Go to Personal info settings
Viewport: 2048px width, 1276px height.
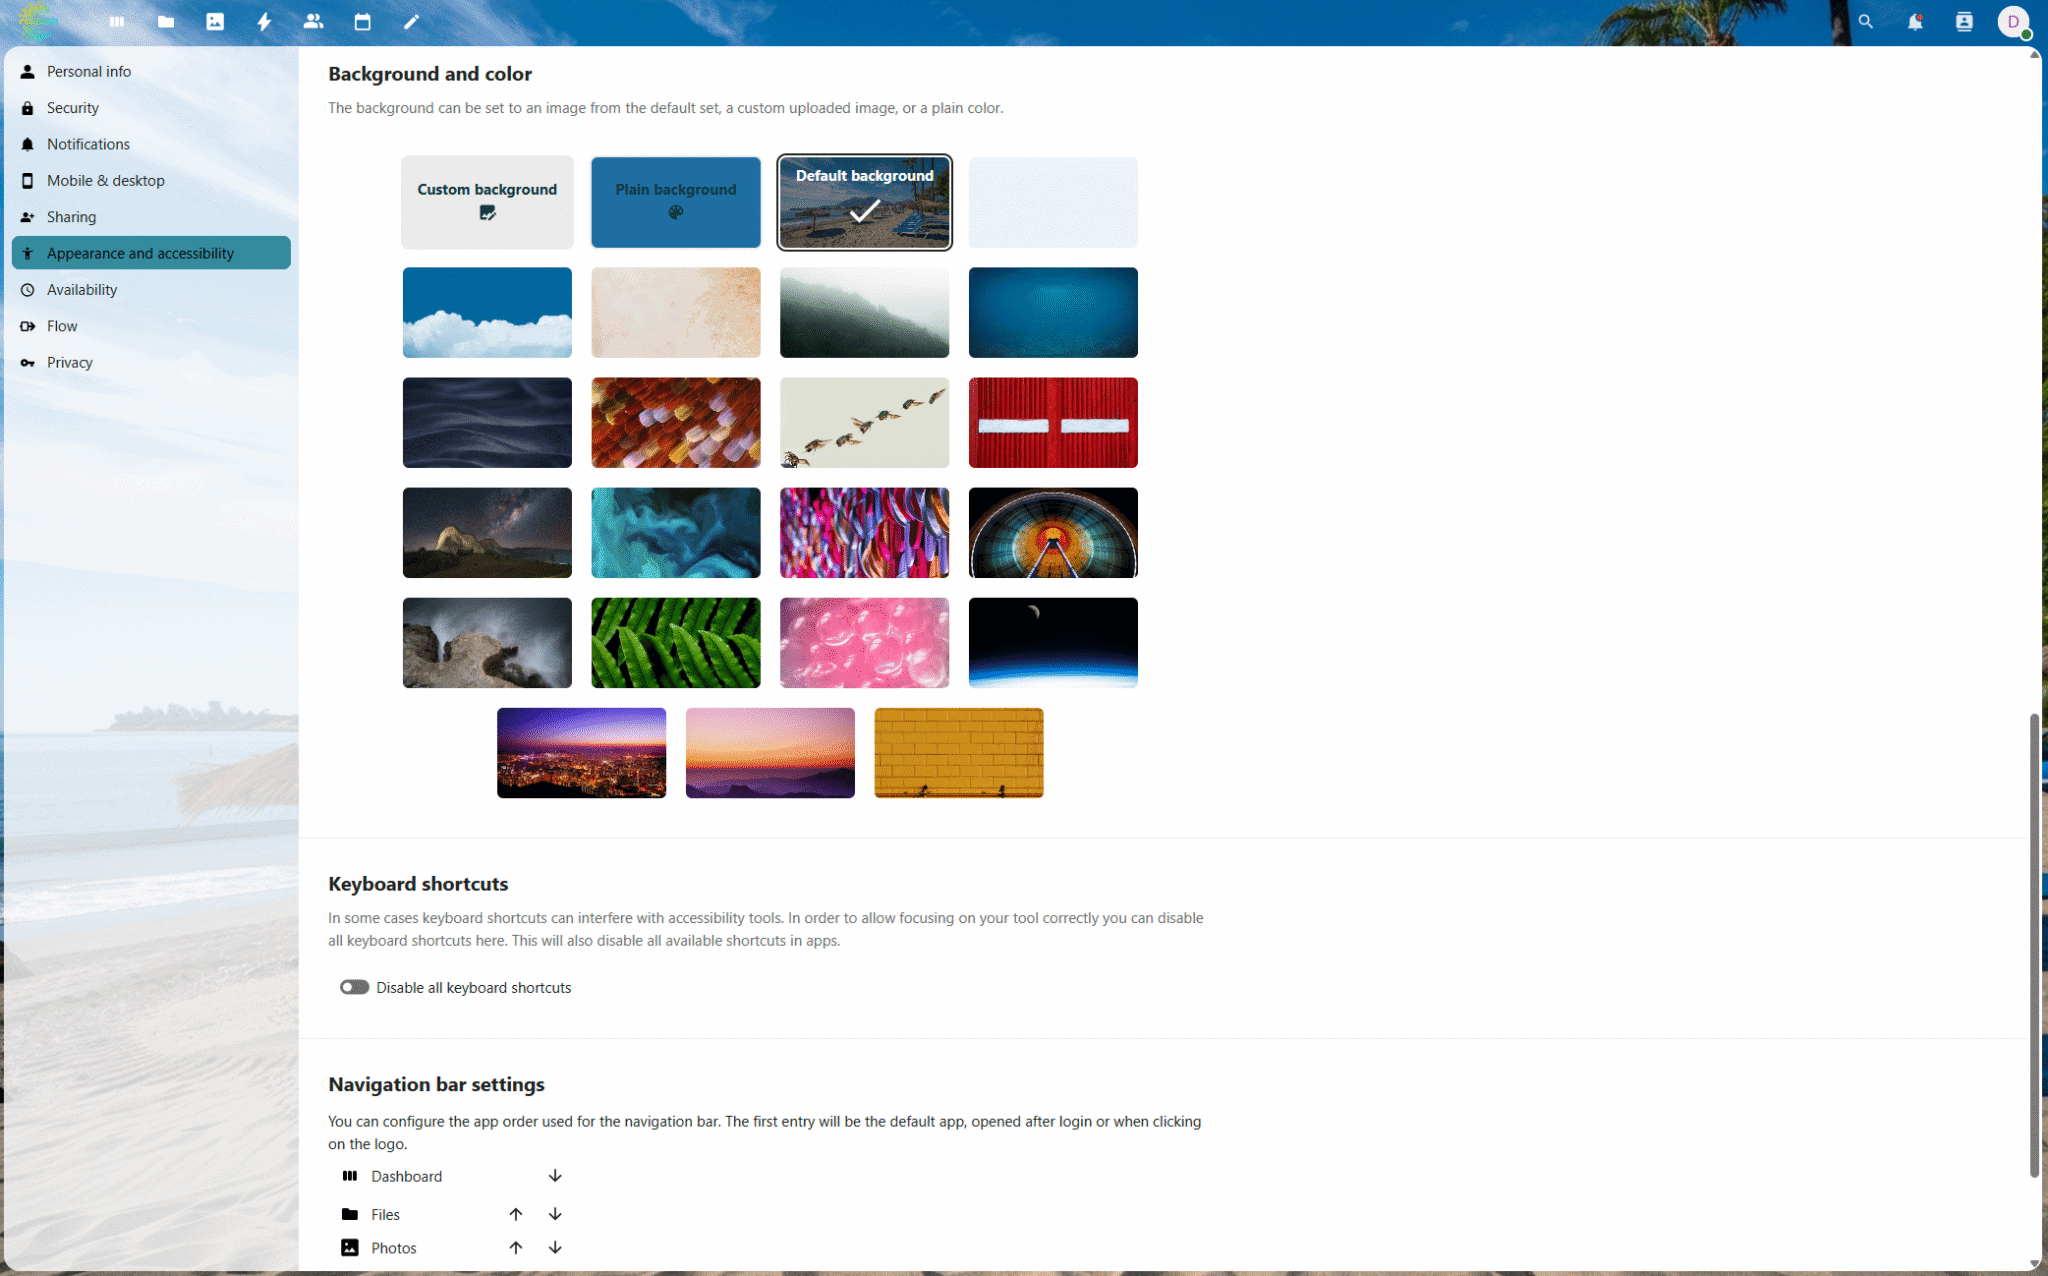tap(151, 71)
